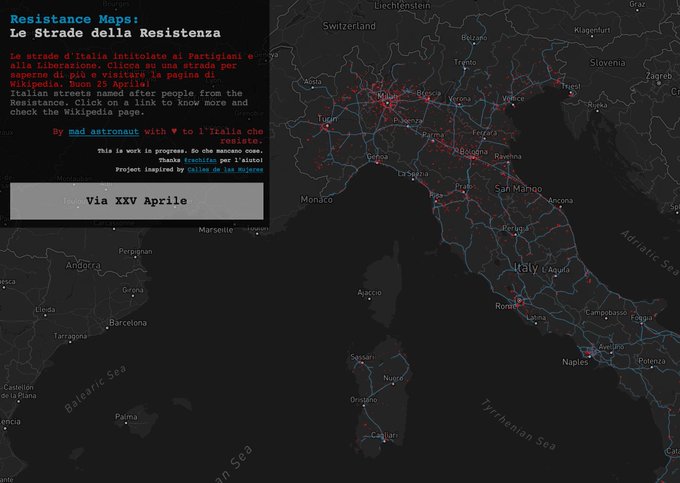This screenshot has width=680, height=483.
Task: Click the Ravenna label
Action: coord(508,156)
